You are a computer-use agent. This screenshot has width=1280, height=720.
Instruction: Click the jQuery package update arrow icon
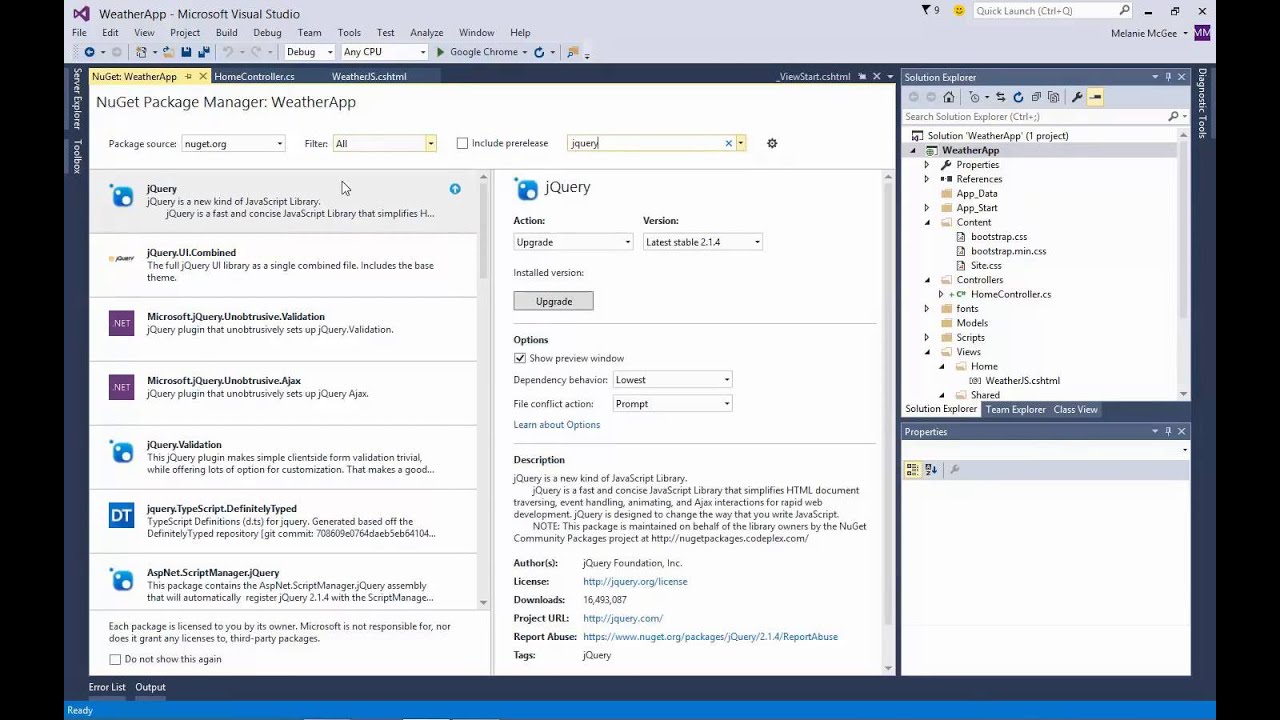tap(455, 189)
